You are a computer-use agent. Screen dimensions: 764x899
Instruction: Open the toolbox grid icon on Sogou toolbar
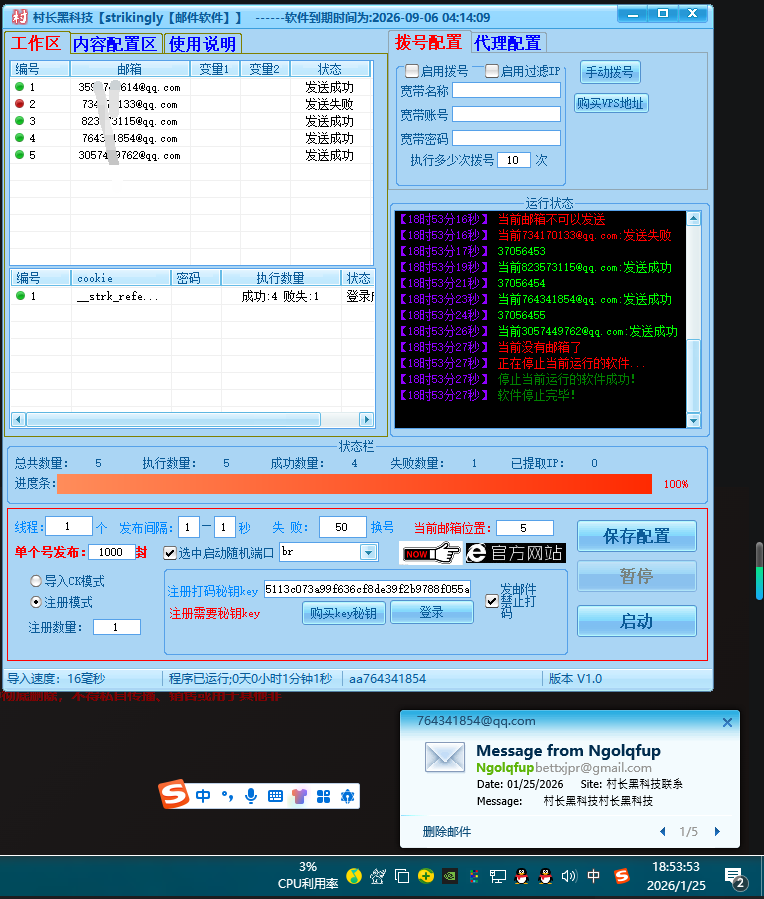click(x=323, y=796)
